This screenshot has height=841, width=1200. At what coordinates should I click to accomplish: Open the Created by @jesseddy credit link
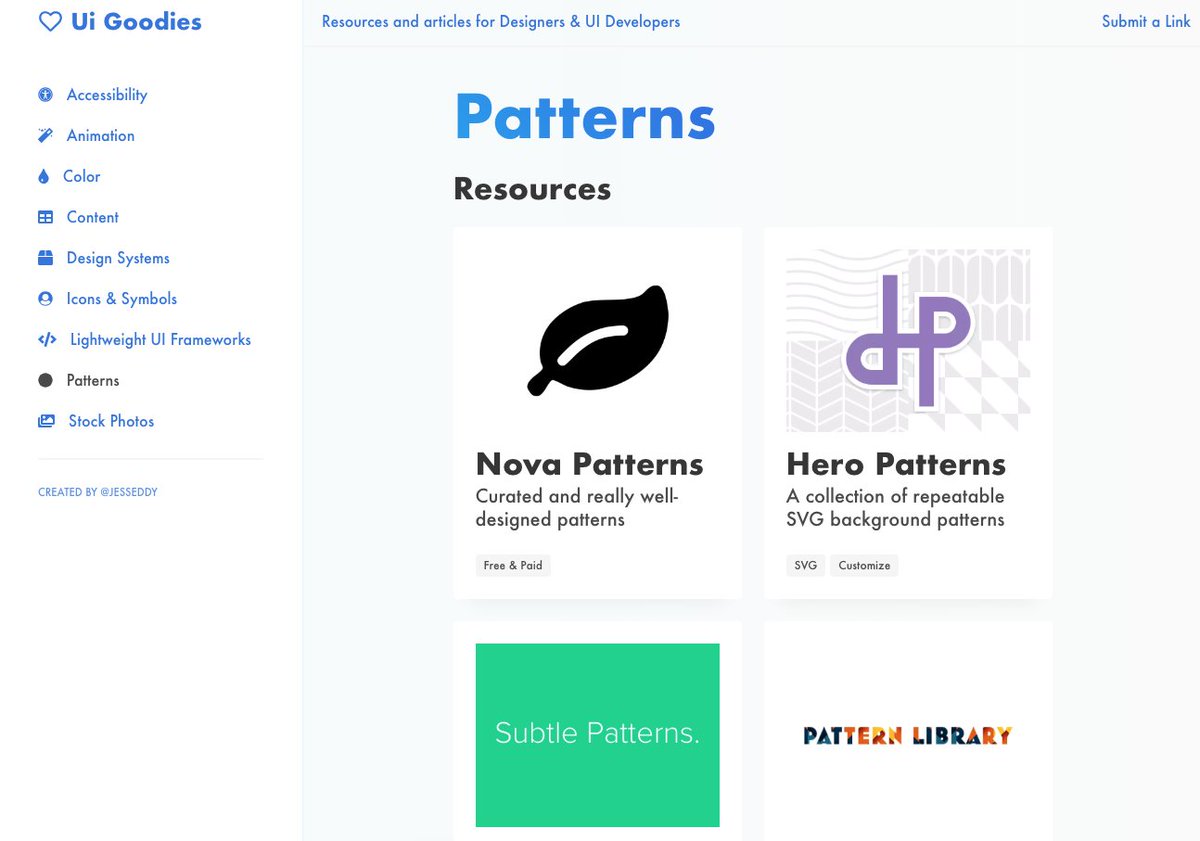click(98, 492)
